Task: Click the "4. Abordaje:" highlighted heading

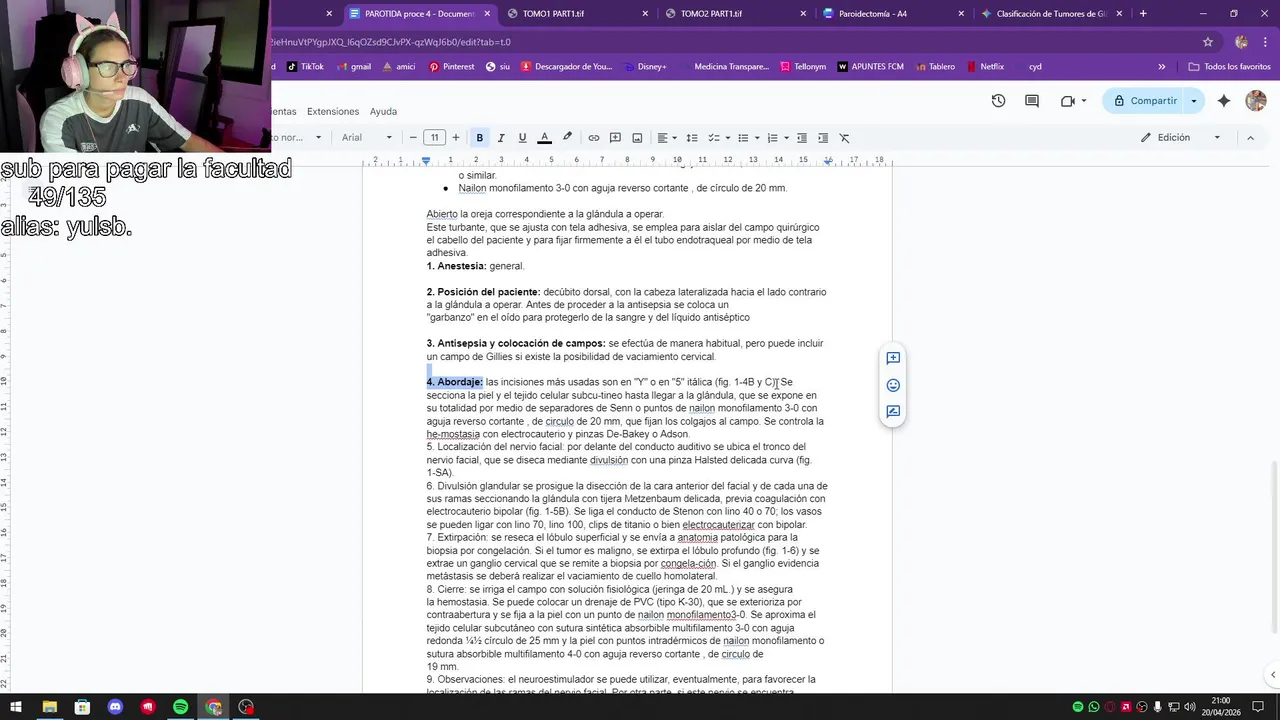Action: click(455, 382)
